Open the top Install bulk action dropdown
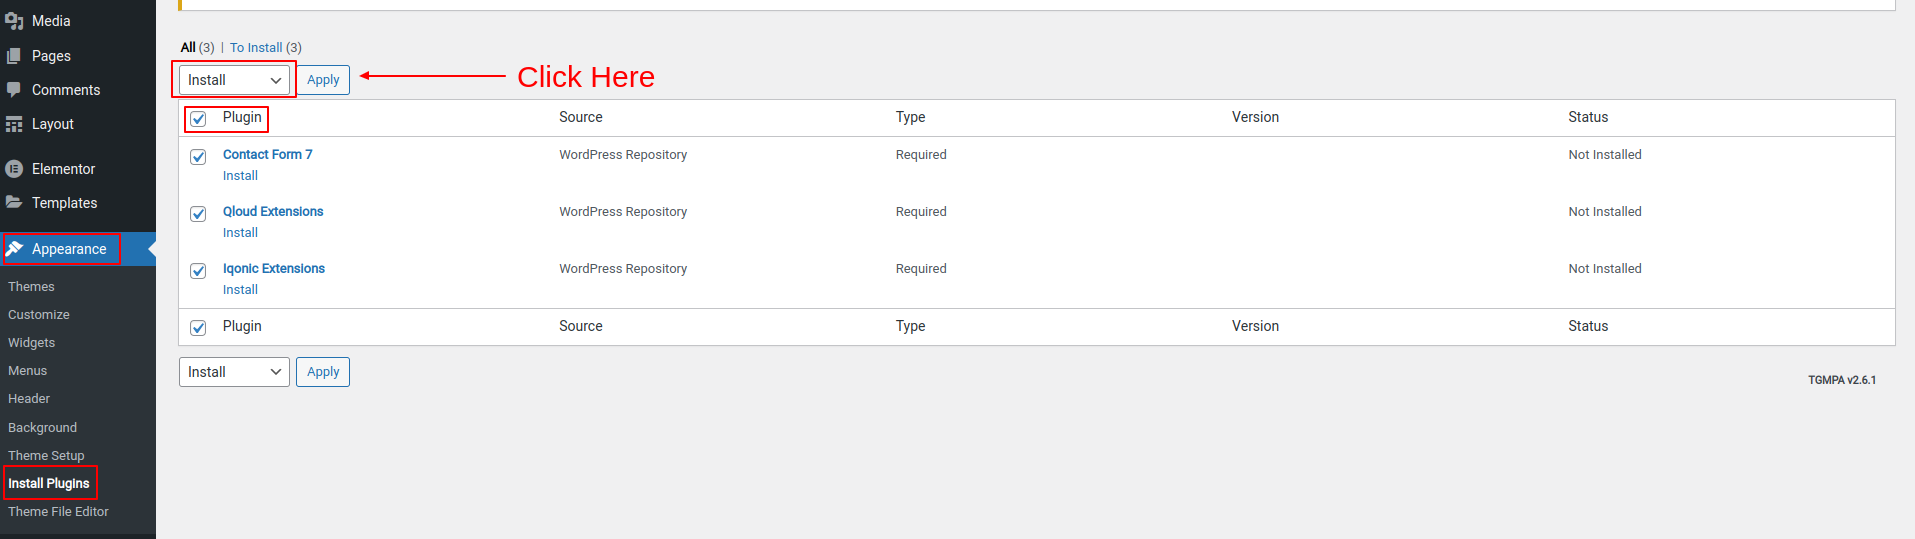 pyautogui.click(x=234, y=80)
